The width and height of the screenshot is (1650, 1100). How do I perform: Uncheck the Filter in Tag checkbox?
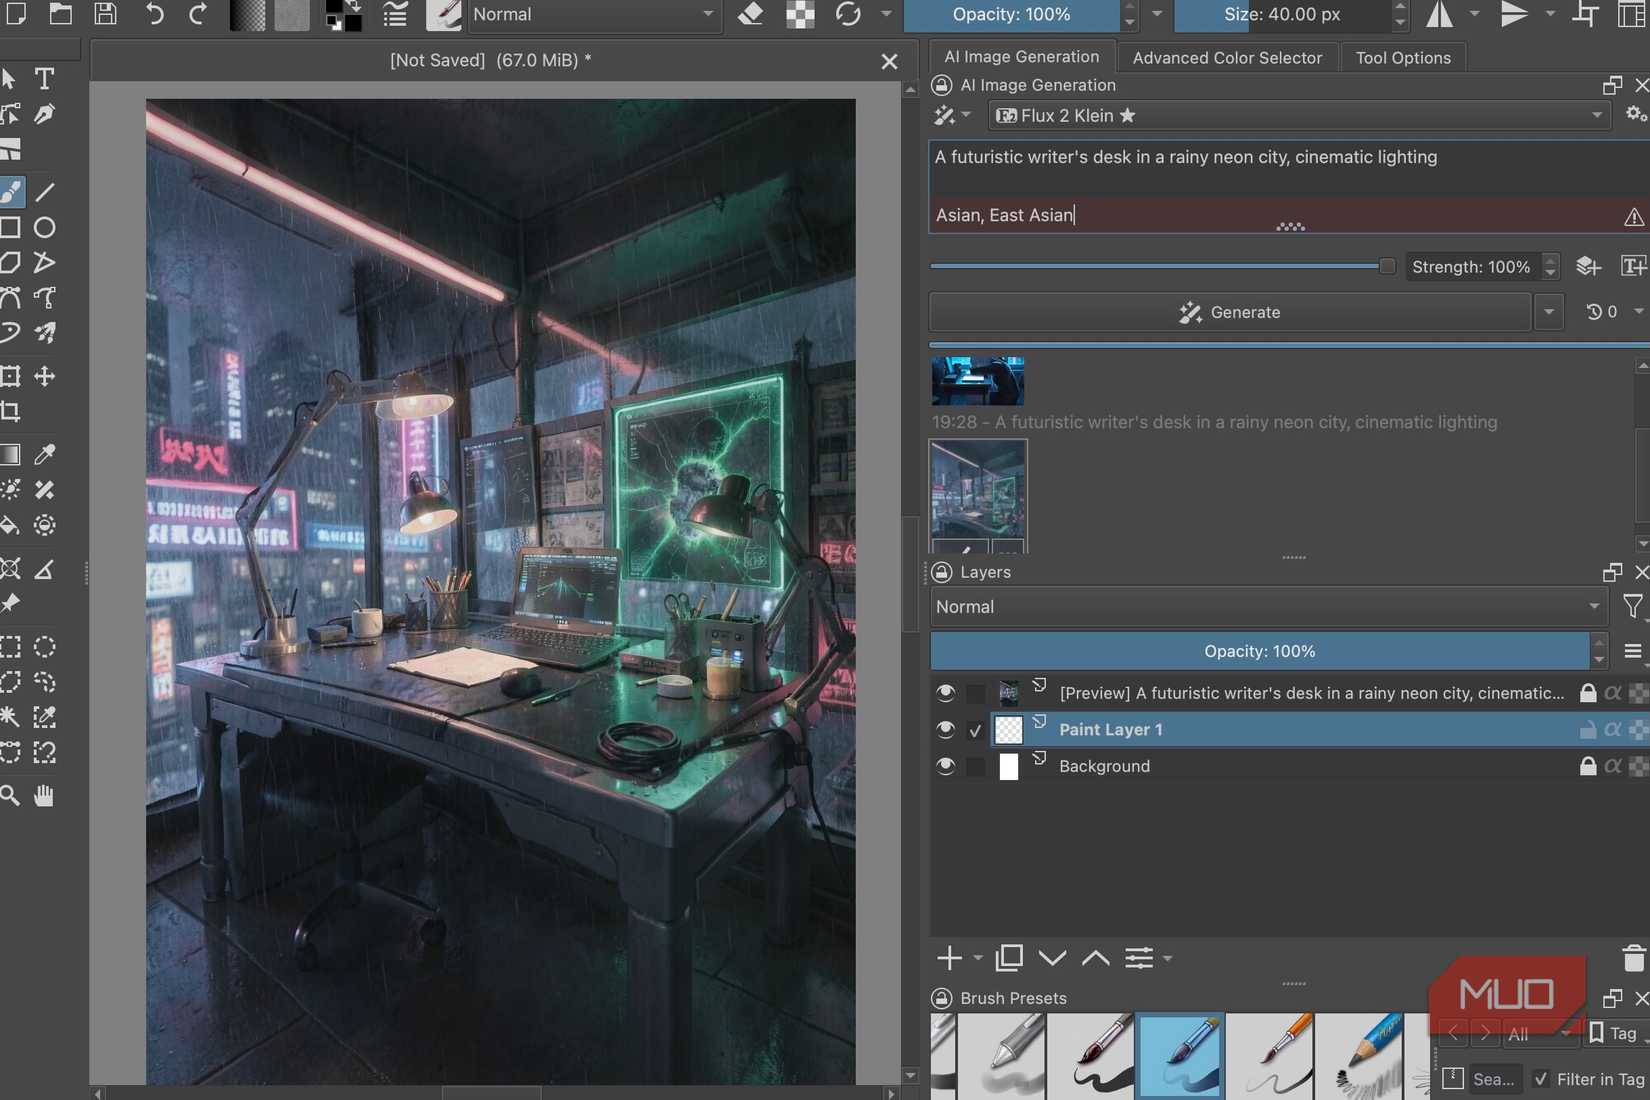tap(1540, 1079)
